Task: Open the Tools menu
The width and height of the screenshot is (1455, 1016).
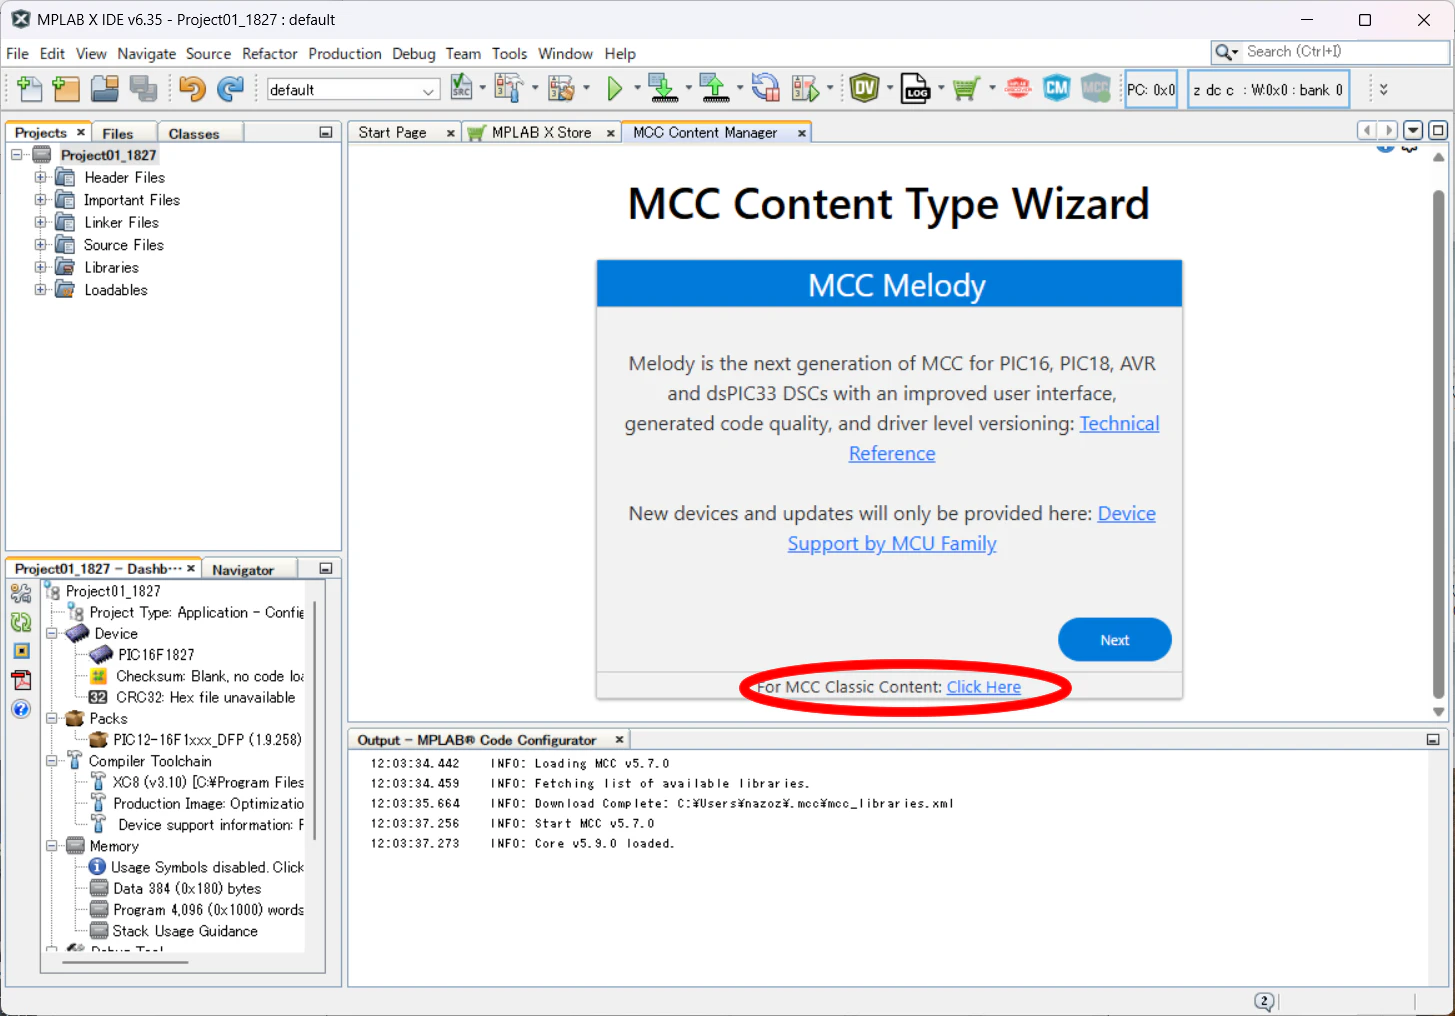Action: (x=509, y=54)
